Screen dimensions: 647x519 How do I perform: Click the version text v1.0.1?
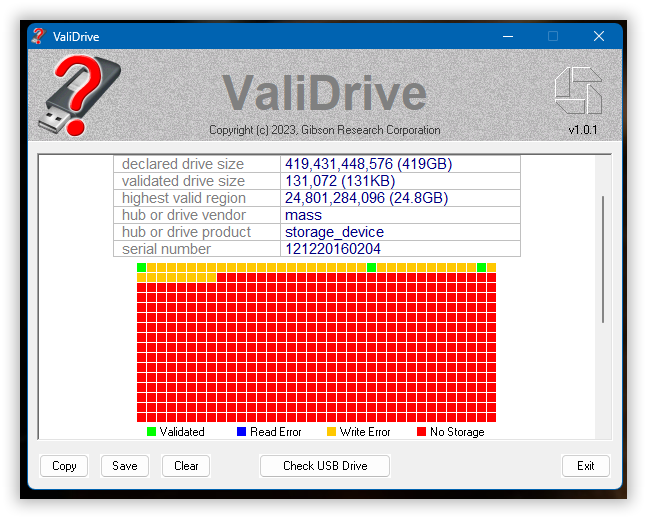(583, 130)
